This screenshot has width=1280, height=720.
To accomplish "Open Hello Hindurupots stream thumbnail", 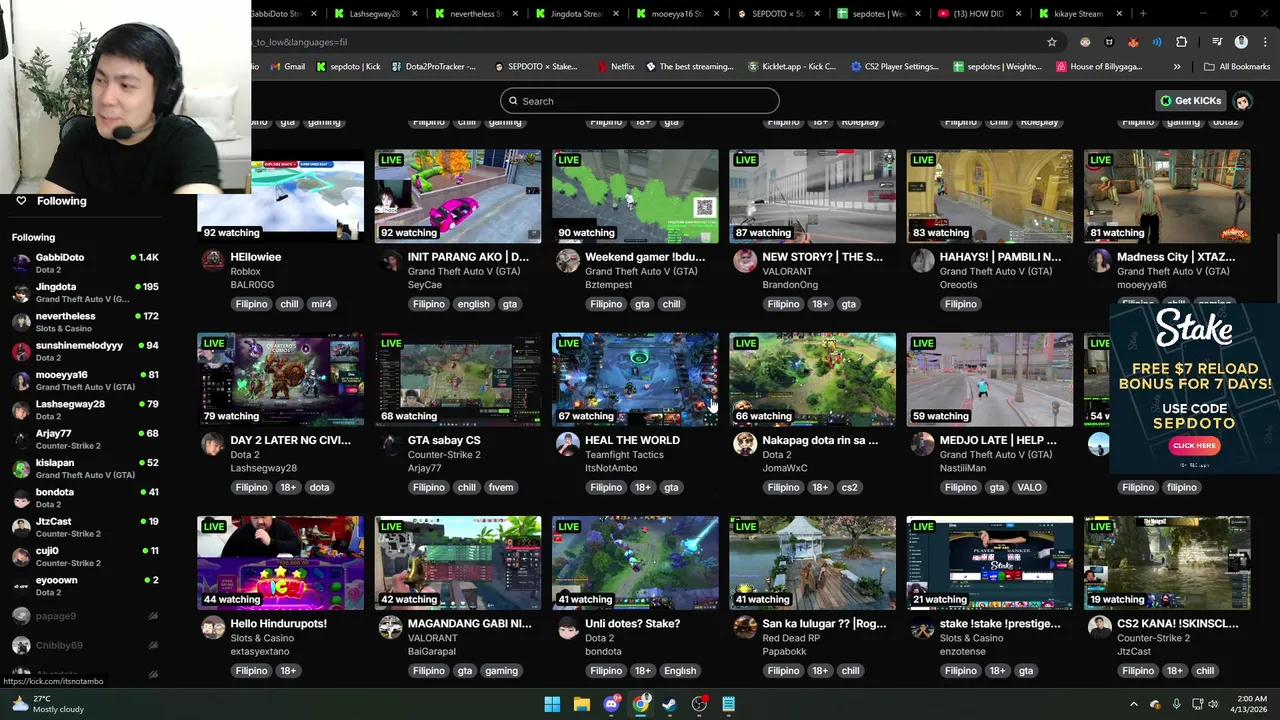I will coord(280,563).
